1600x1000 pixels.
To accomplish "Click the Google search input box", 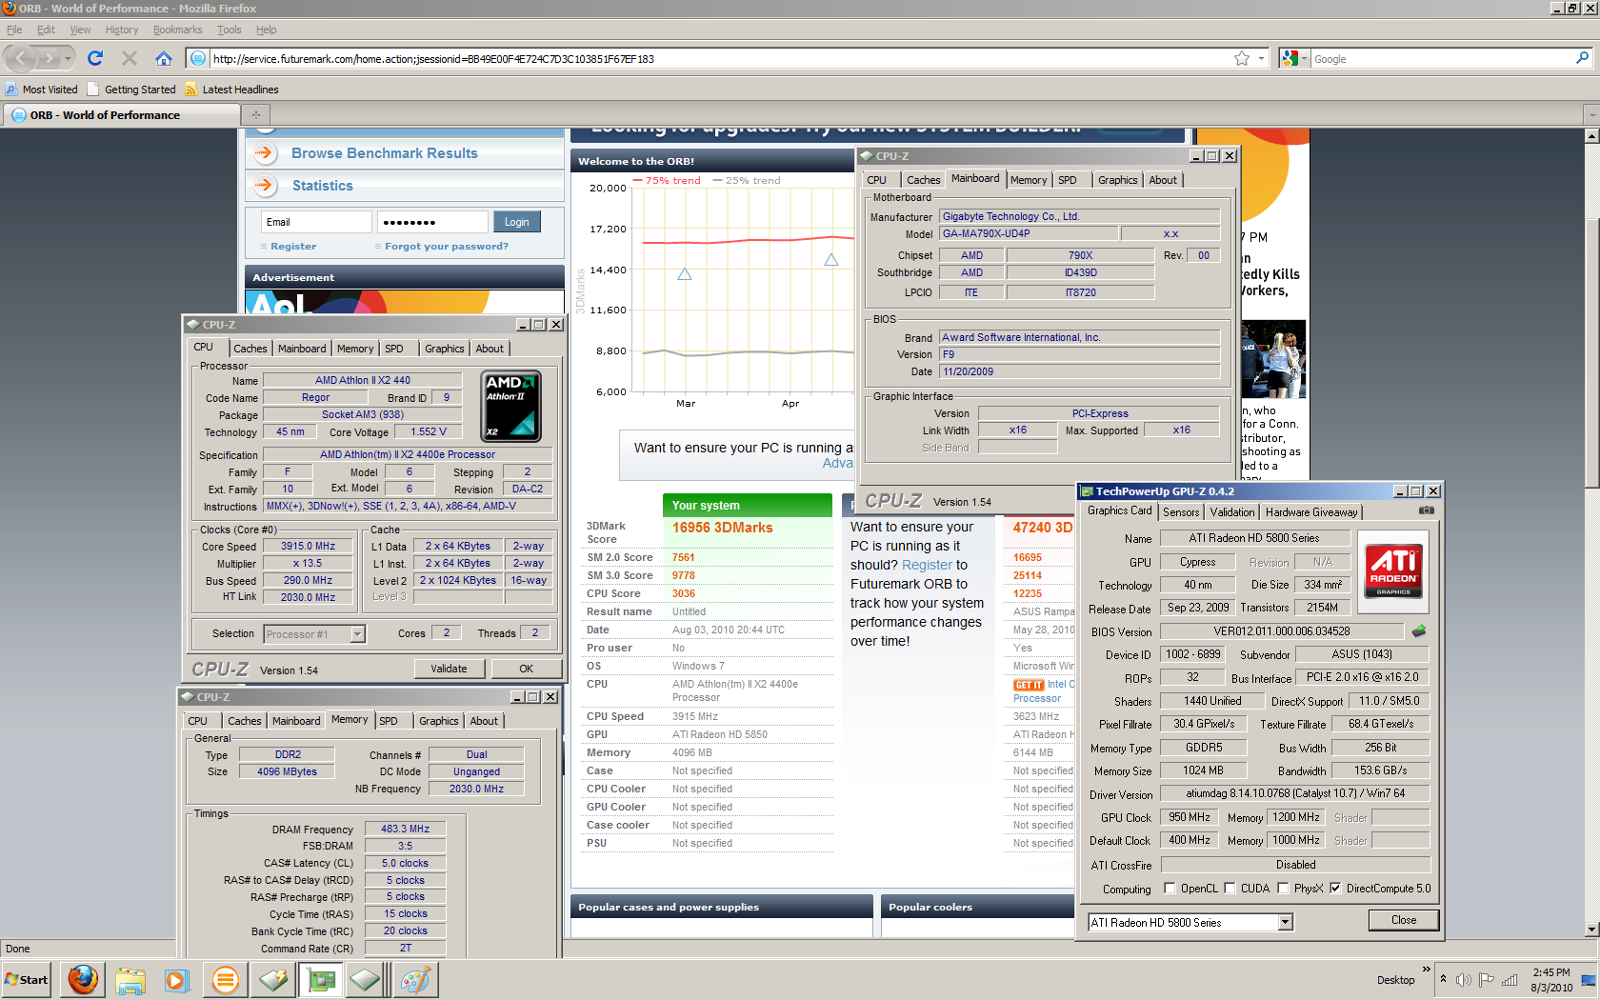I will tap(1441, 59).
